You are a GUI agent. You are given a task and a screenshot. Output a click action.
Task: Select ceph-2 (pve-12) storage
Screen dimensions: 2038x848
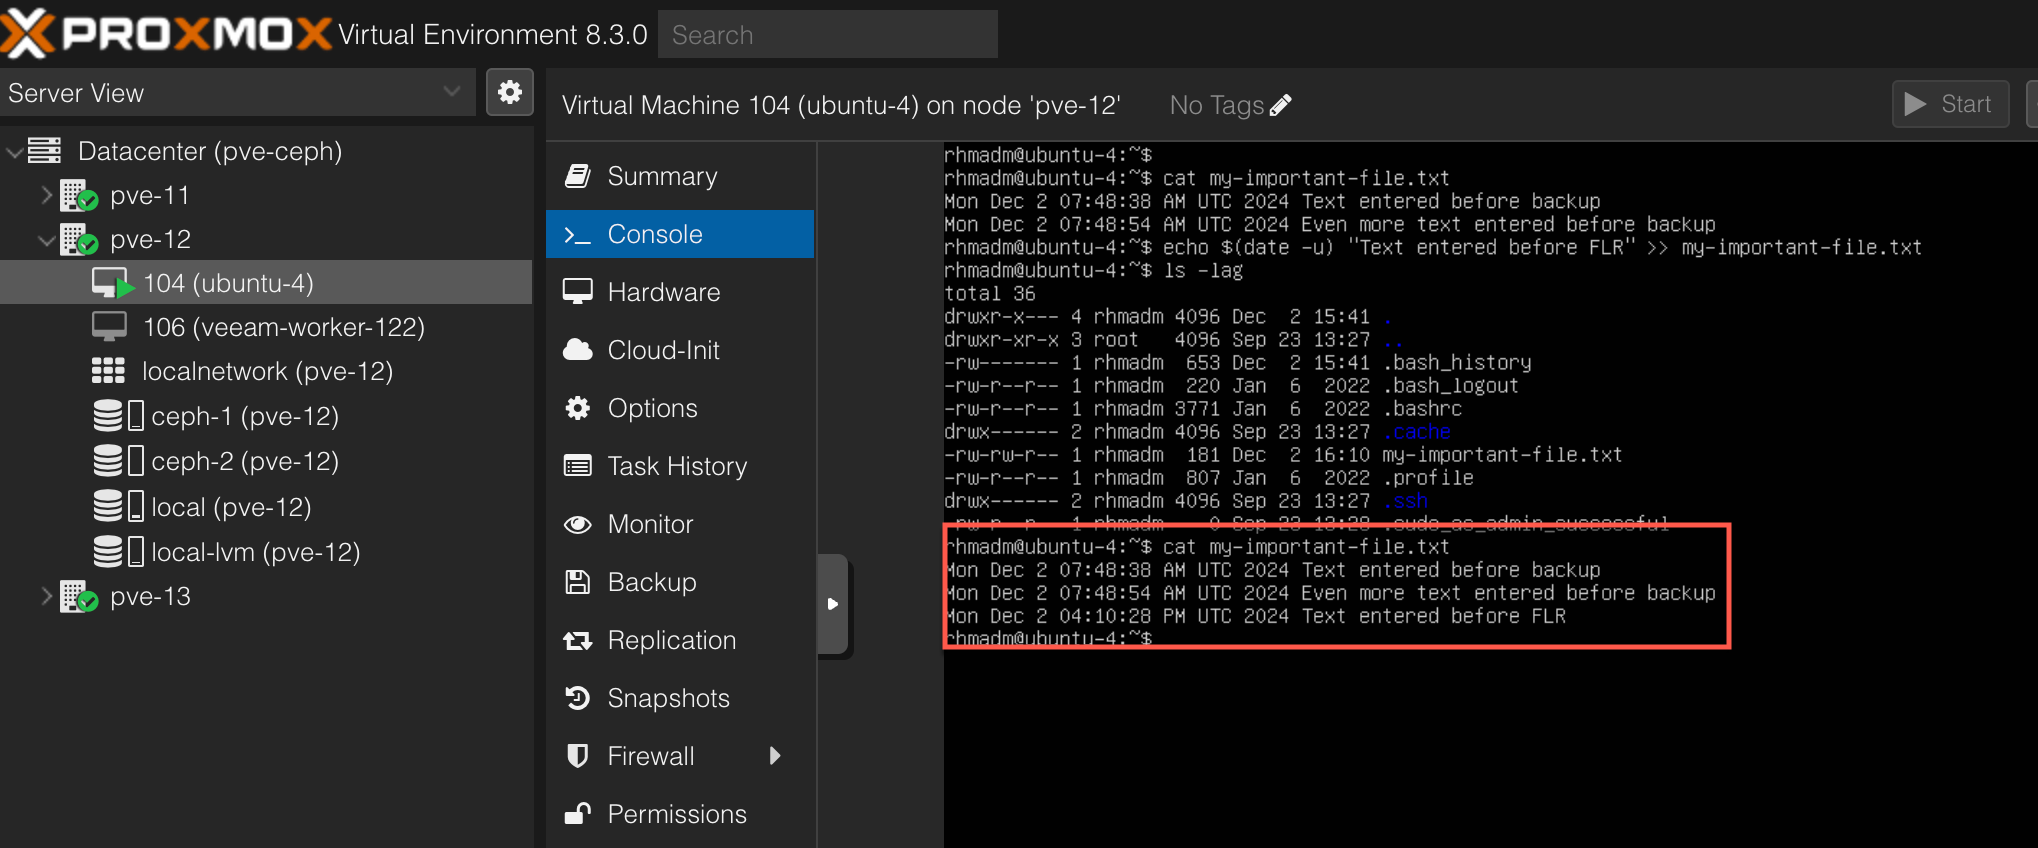[x=266, y=461]
